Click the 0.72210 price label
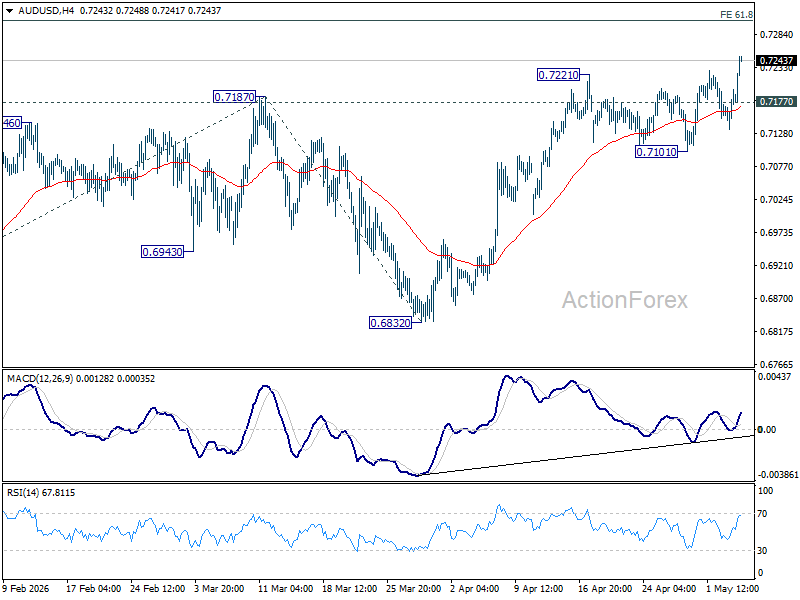Viewport: 800px width, 600px height. coord(559,75)
